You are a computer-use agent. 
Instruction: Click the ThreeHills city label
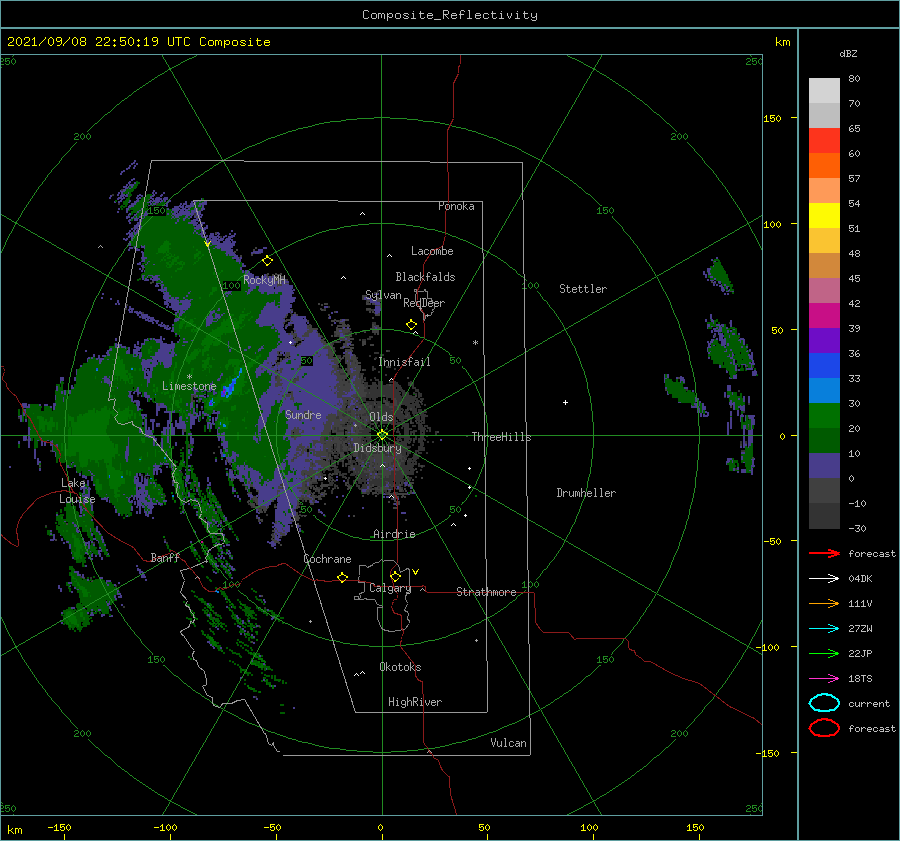coord(502,437)
